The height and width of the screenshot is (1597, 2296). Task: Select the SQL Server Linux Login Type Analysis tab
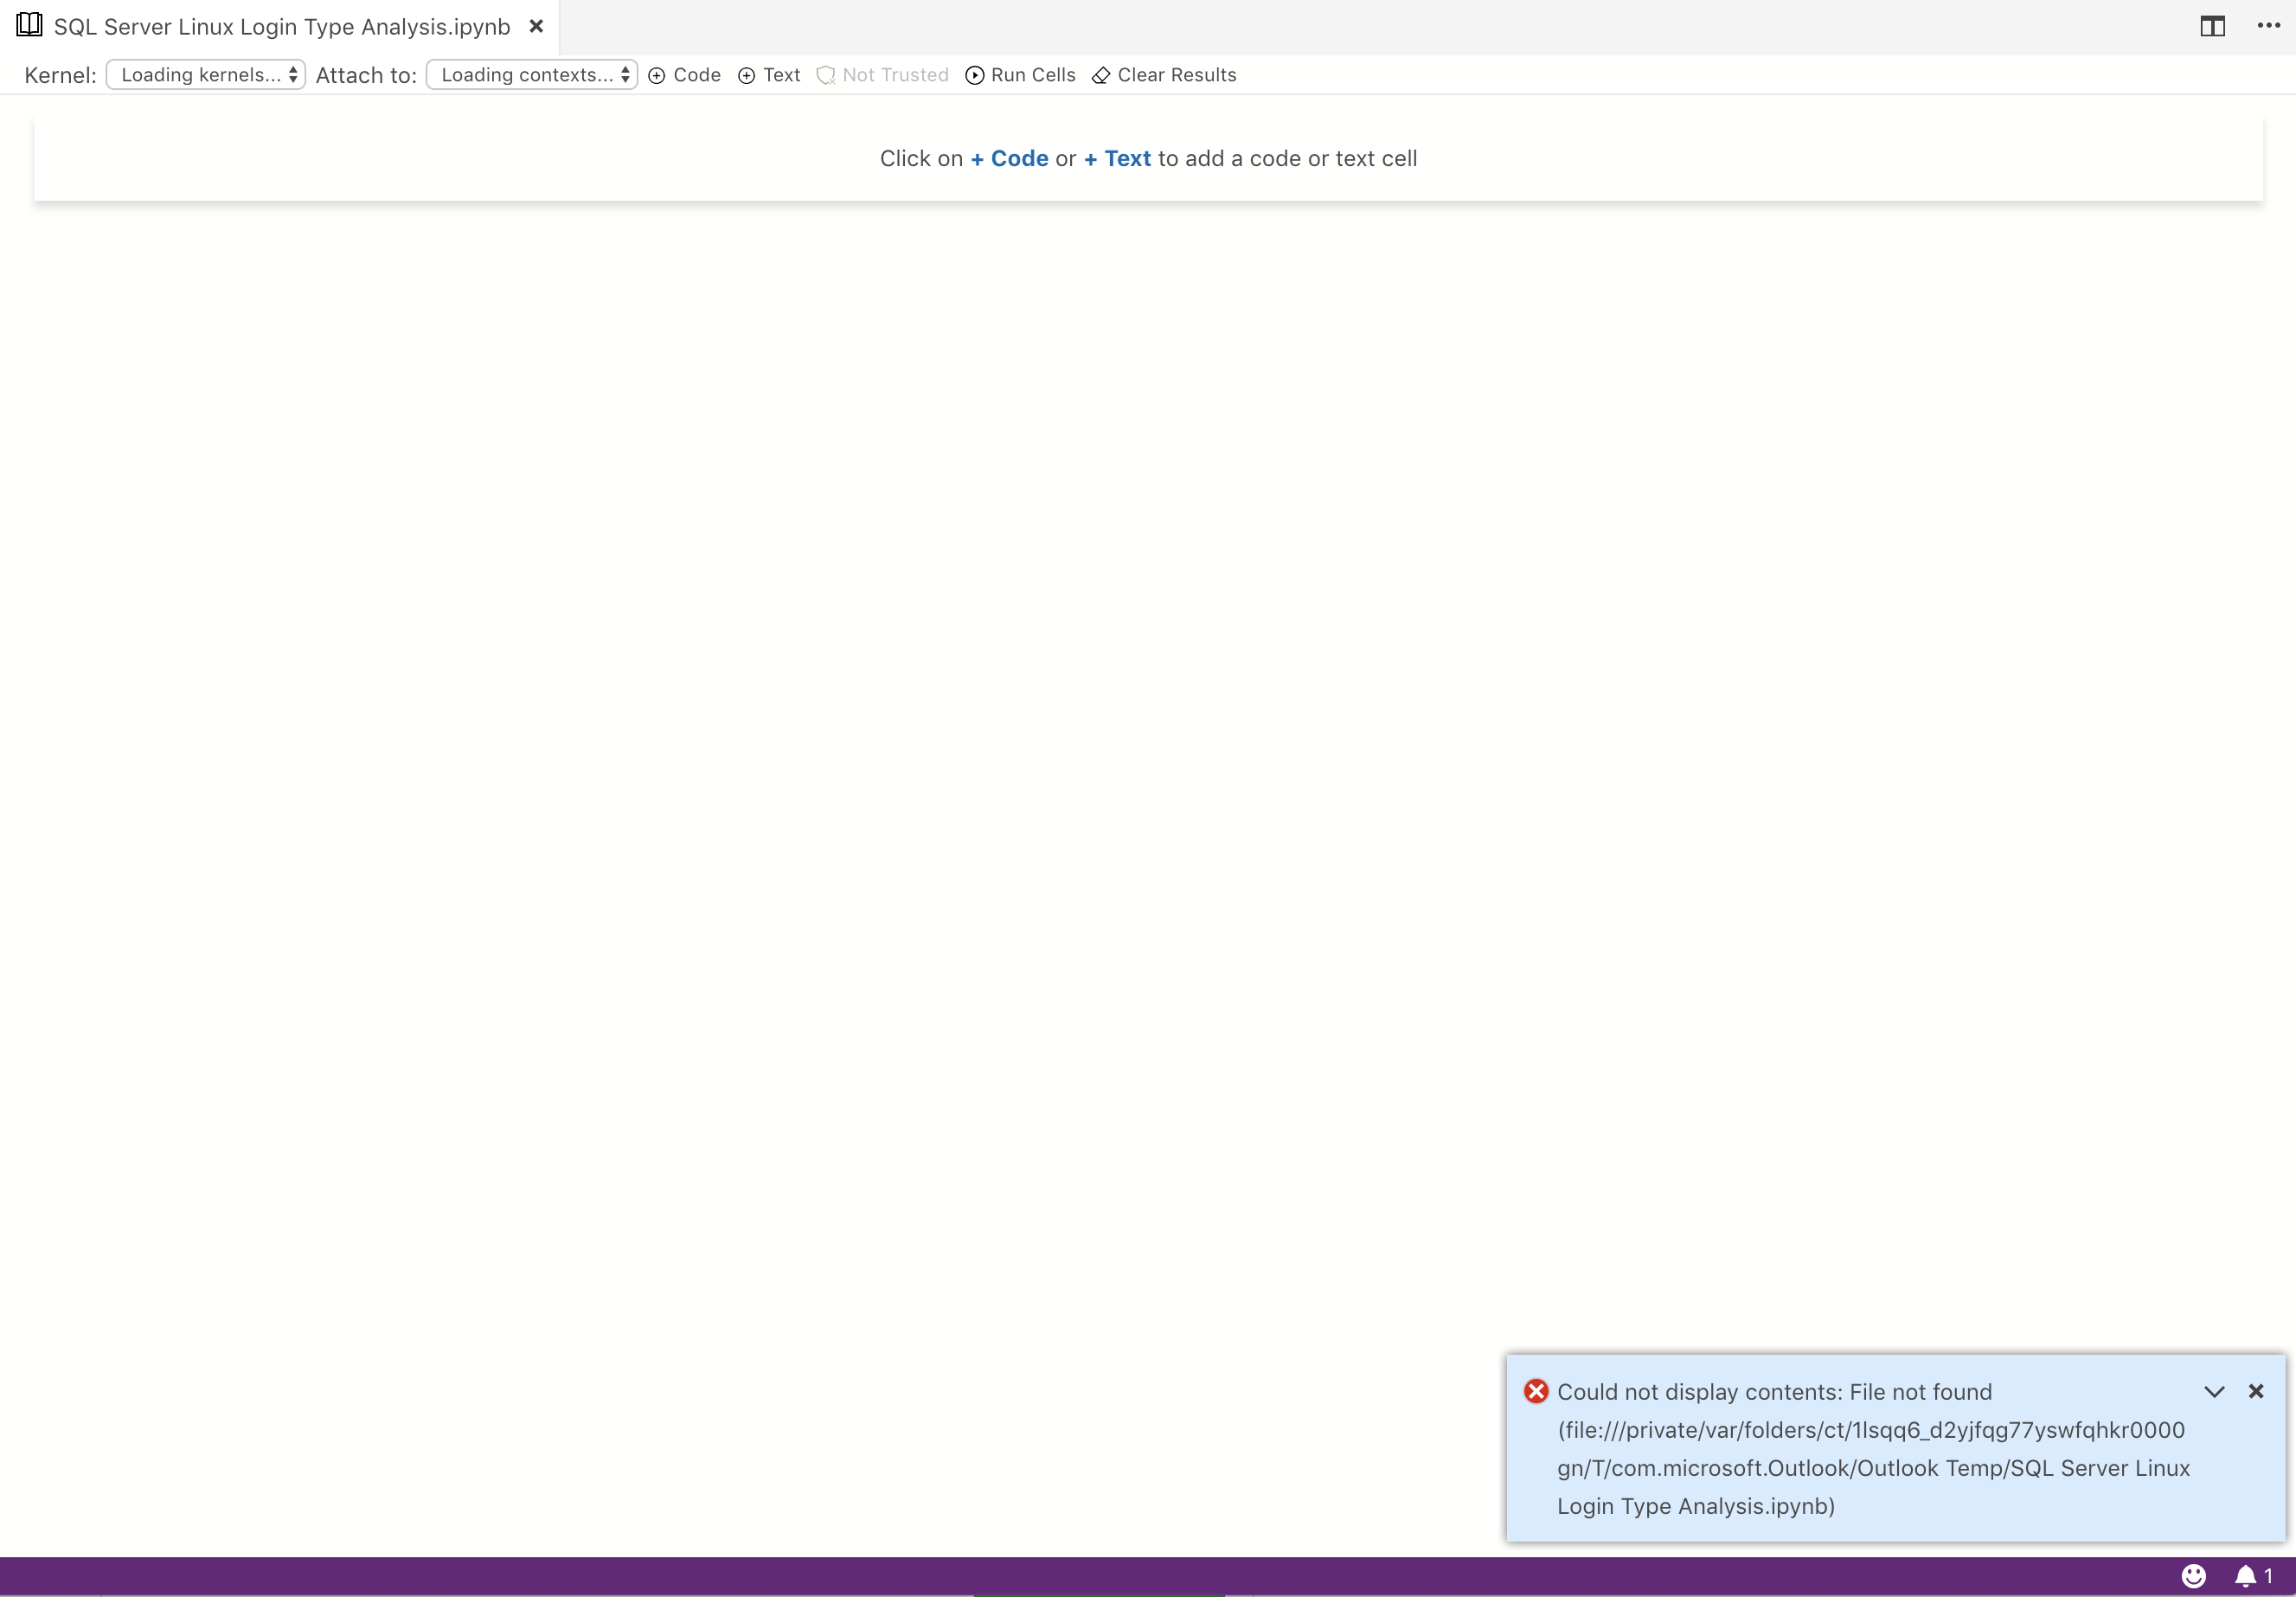[280, 27]
